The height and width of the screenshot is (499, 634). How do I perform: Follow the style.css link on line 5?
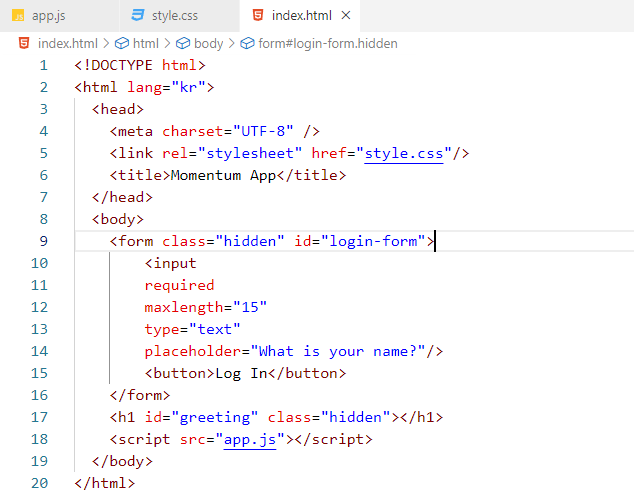[404, 154]
